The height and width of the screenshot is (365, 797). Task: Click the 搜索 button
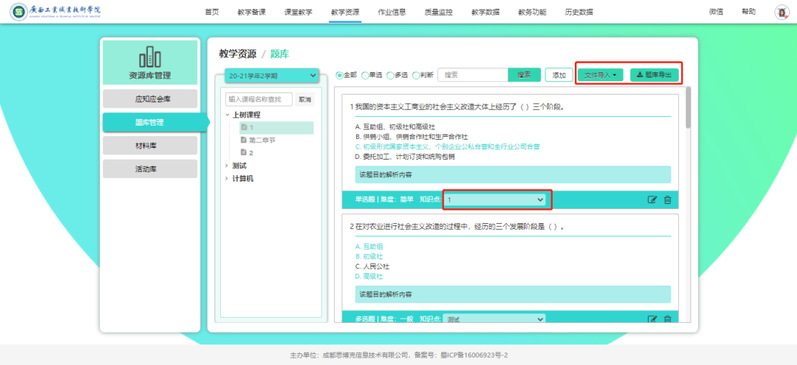(524, 75)
